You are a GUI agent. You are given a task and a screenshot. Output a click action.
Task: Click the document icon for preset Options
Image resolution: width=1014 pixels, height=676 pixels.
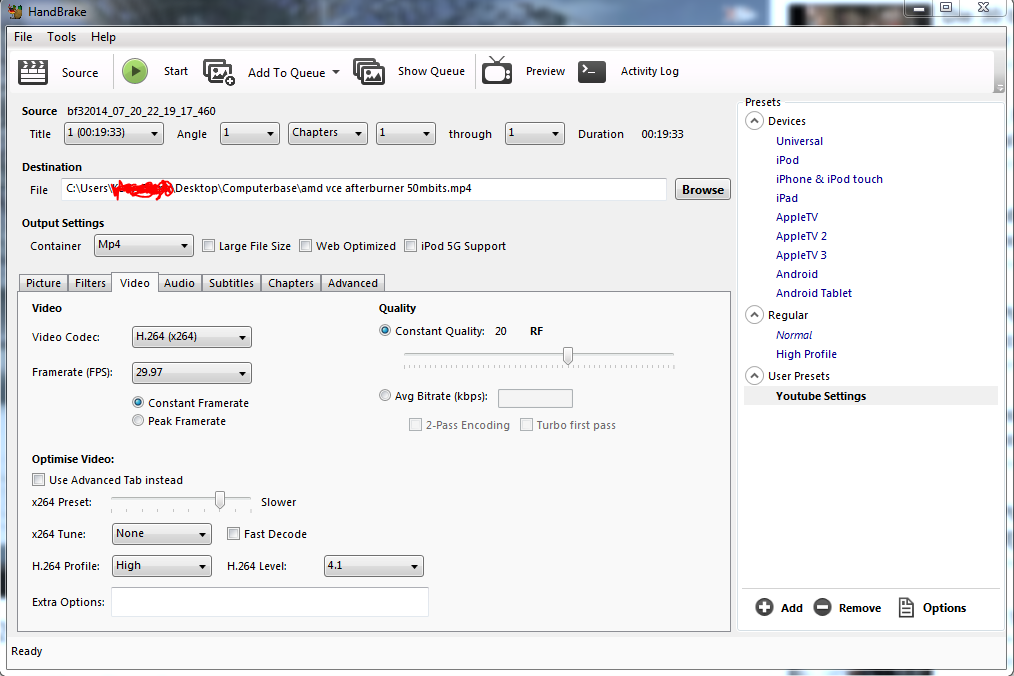click(906, 607)
